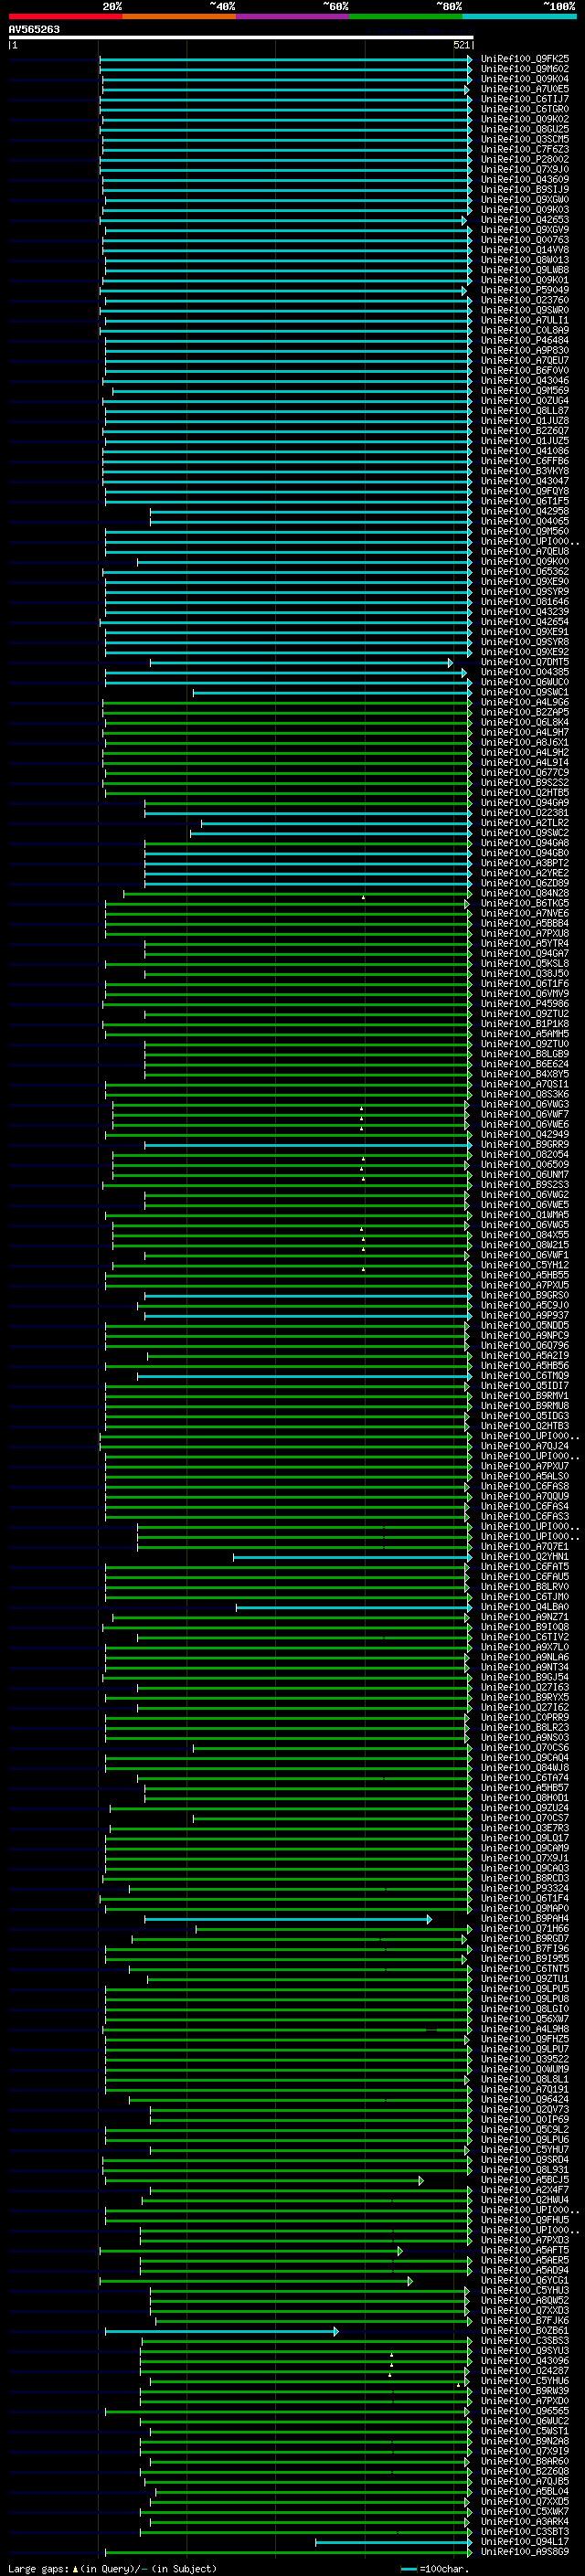Screen dimensions: 585x2576
Task: Click the =100char. scale legend
Action: pyautogui.click(x=433, y=2569)
